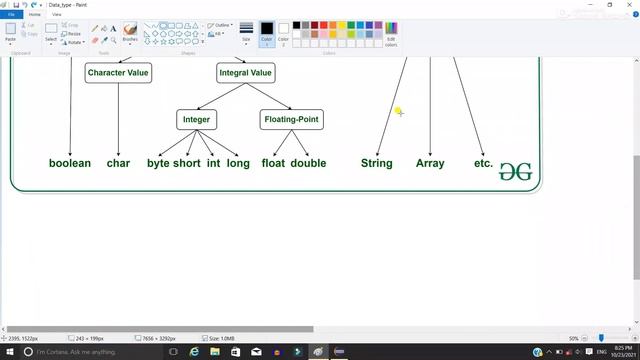Click the Undo arrow in title bar

click(x=24, y=5)
